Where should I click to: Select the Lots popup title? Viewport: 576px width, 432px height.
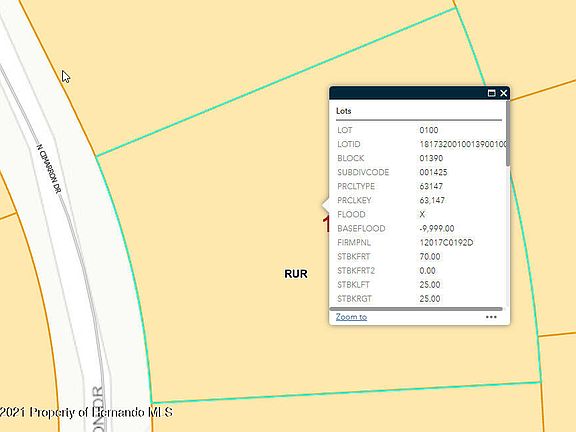tap(343, 111)
